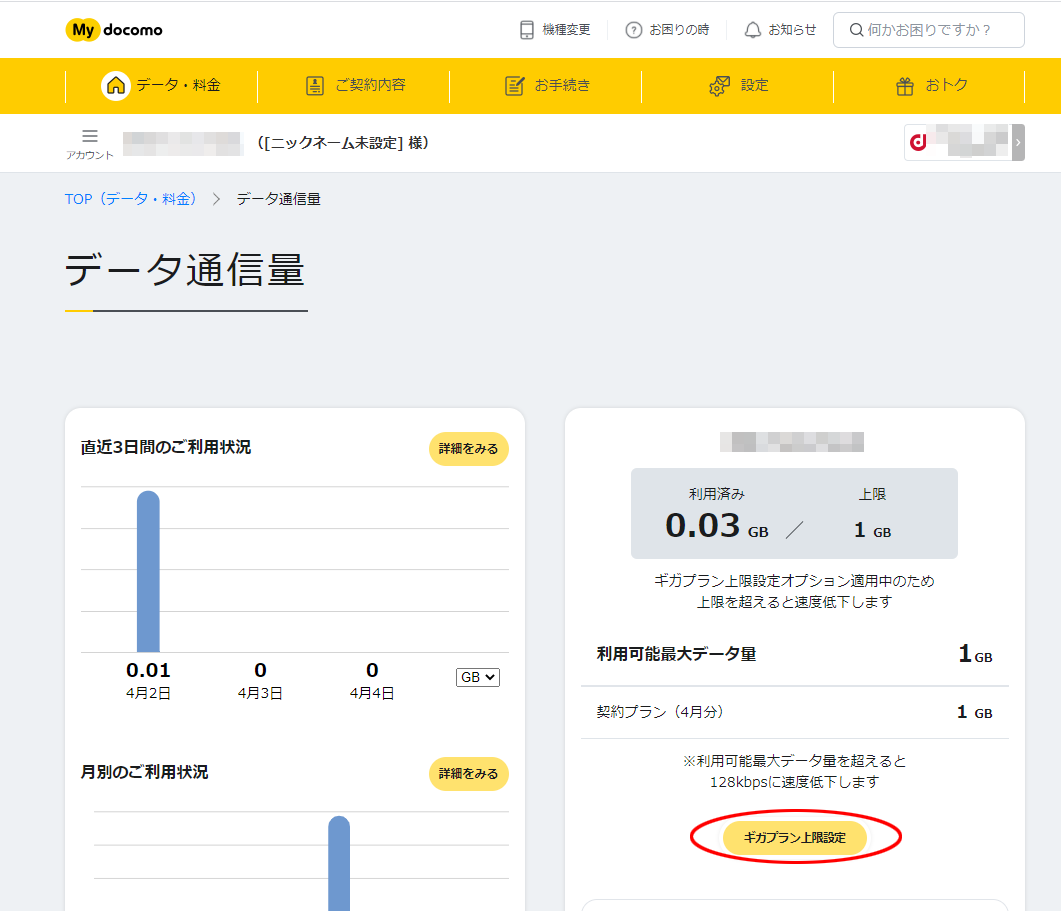Click the My docomo logo

114,30
